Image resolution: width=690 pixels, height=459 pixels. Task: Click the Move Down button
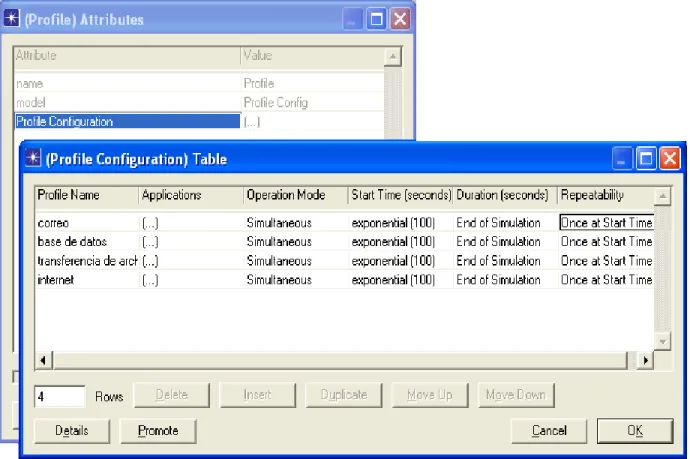tap(516, 395)
